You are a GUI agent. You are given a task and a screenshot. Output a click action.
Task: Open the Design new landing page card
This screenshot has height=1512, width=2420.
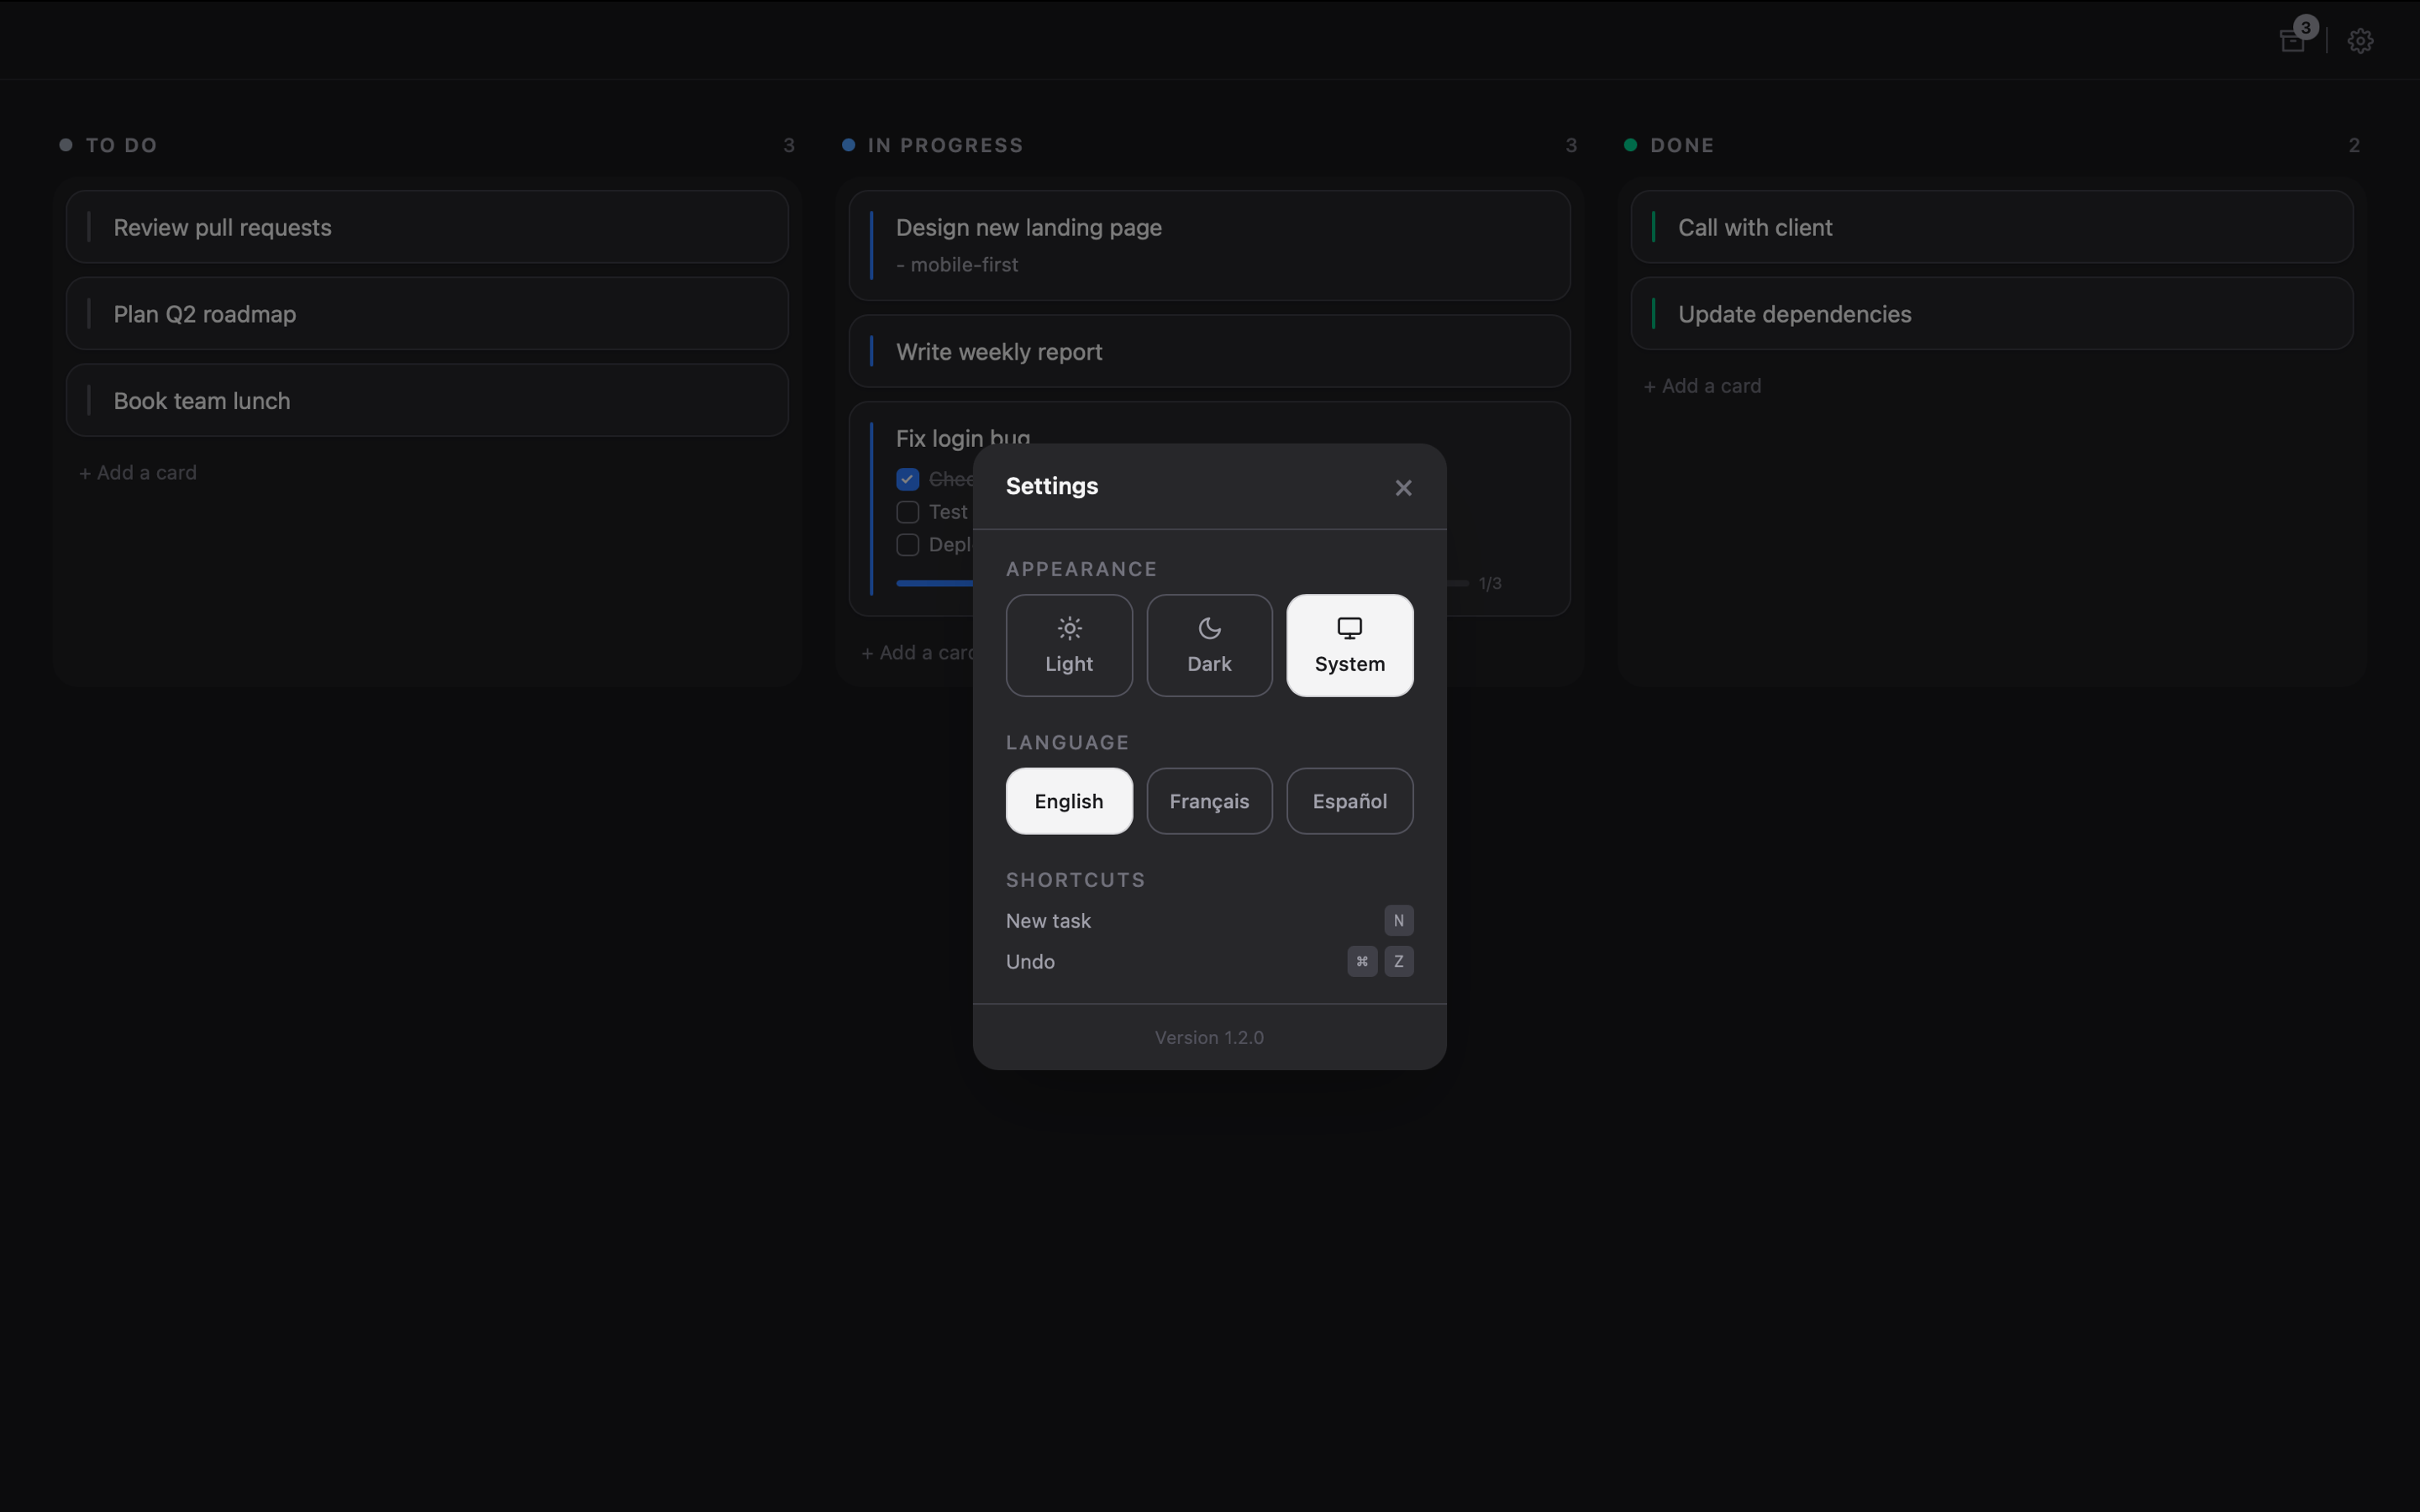tap(1209, 245)
